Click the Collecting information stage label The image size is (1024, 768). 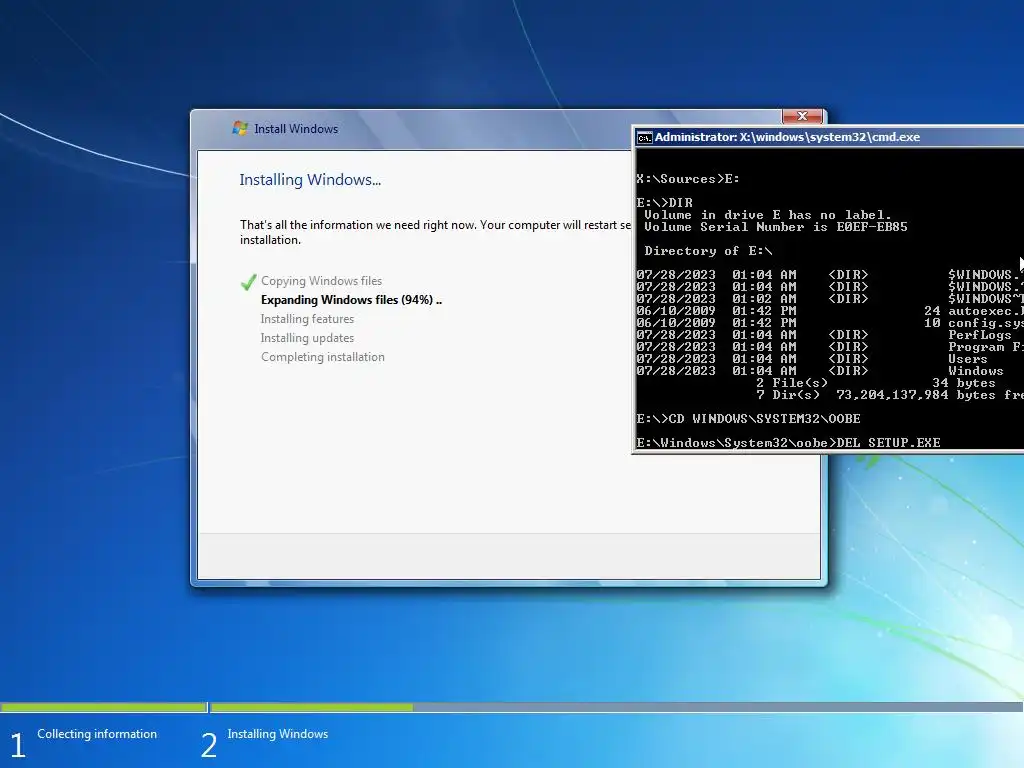(x=97, y=734)
